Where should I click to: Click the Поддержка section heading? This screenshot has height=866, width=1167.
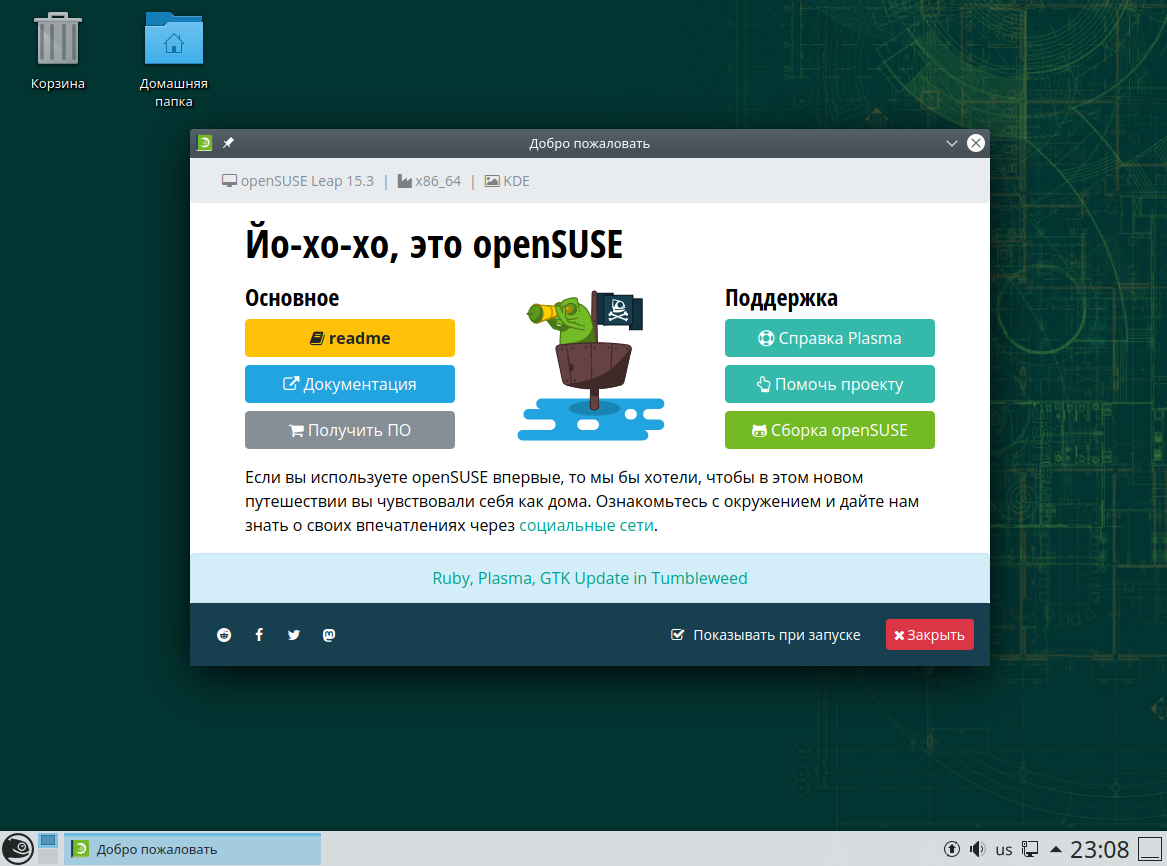[x=781, y=298]
